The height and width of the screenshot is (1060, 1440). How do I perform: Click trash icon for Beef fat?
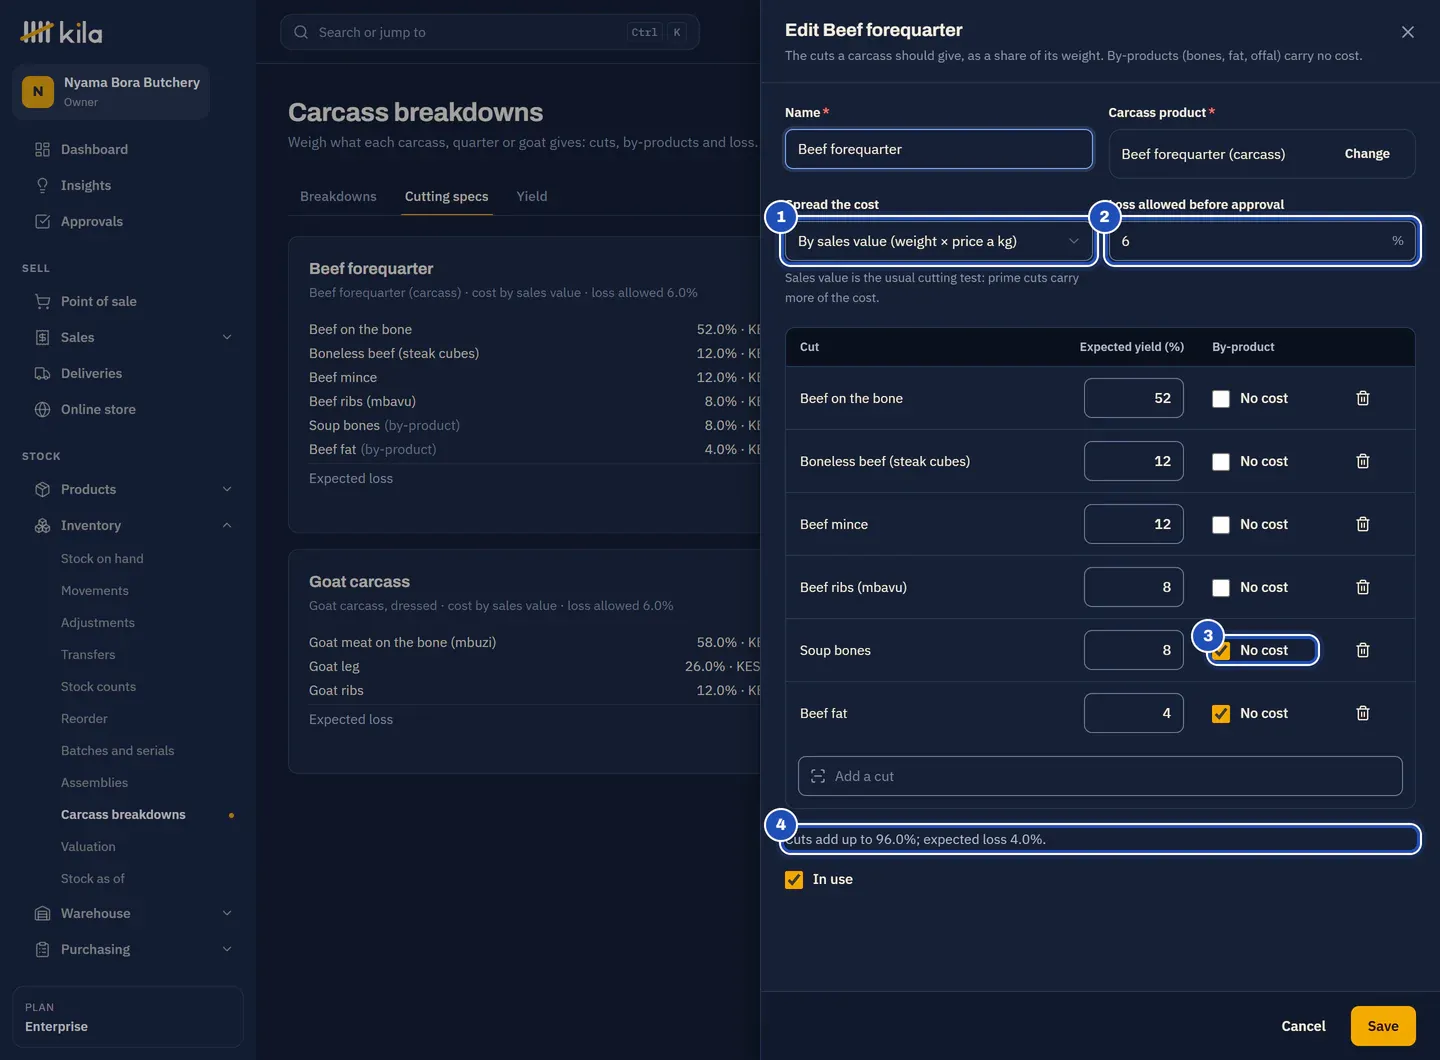[x=1362, y=713]
